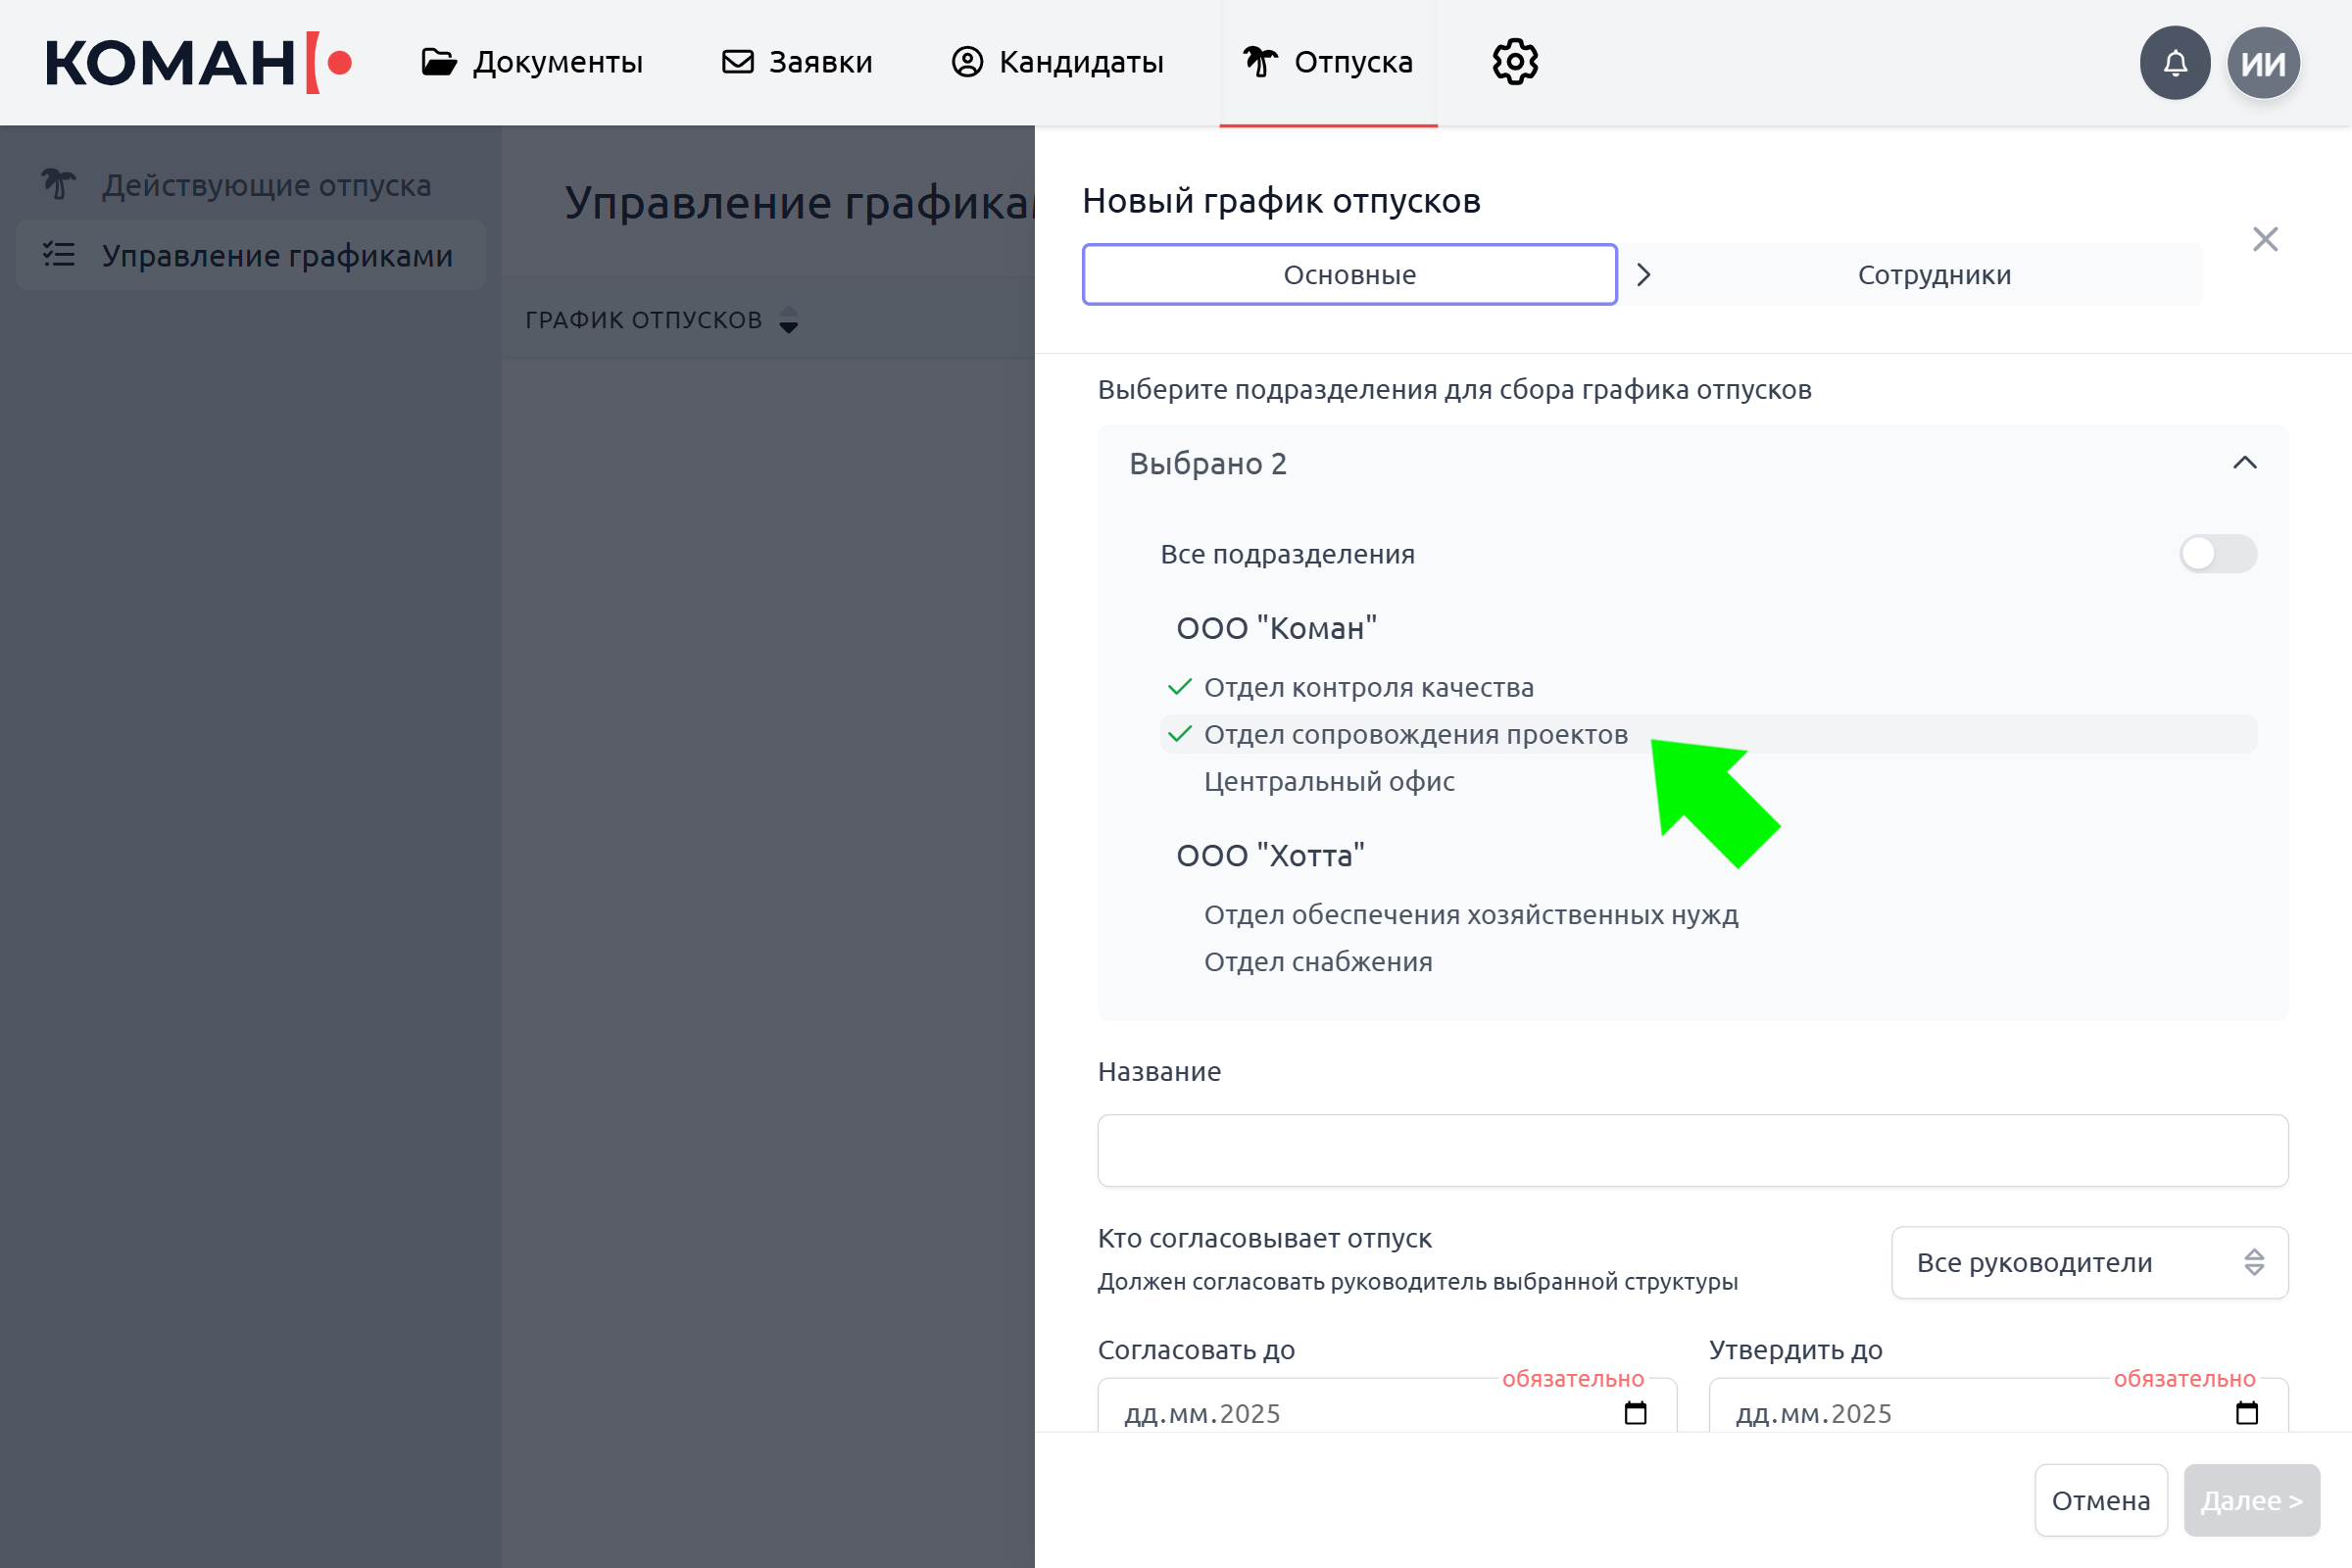Open the settings gear icon
2352x1568 pixels.
(1515, 62)
